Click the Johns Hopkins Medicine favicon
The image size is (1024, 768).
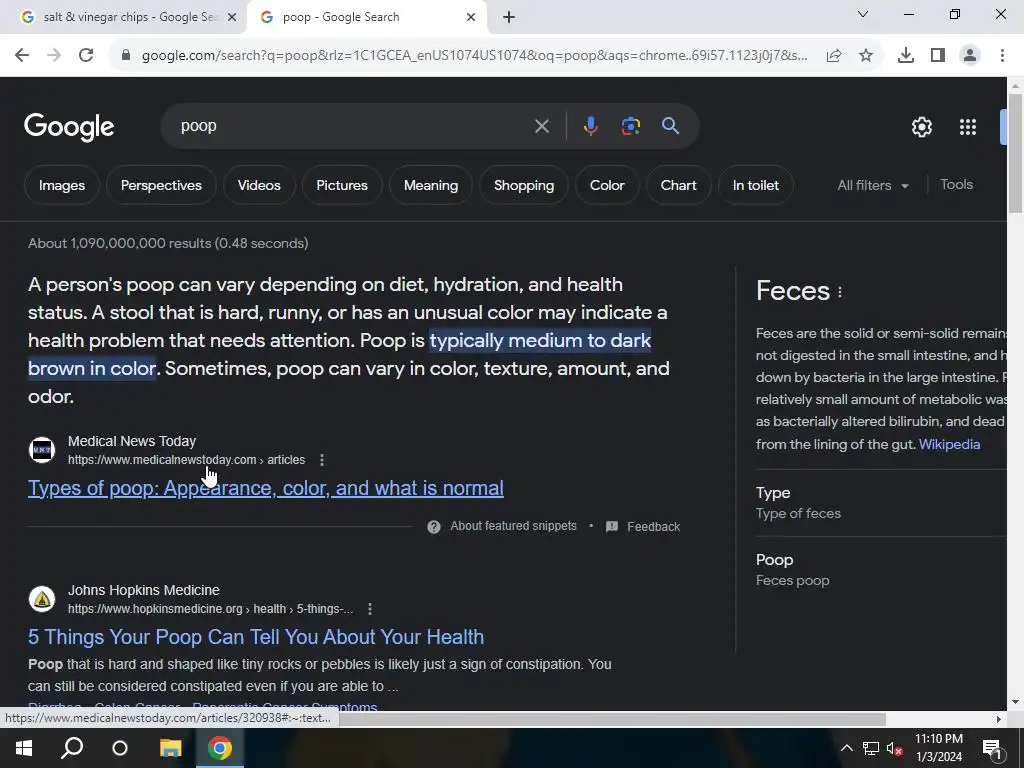42,599
